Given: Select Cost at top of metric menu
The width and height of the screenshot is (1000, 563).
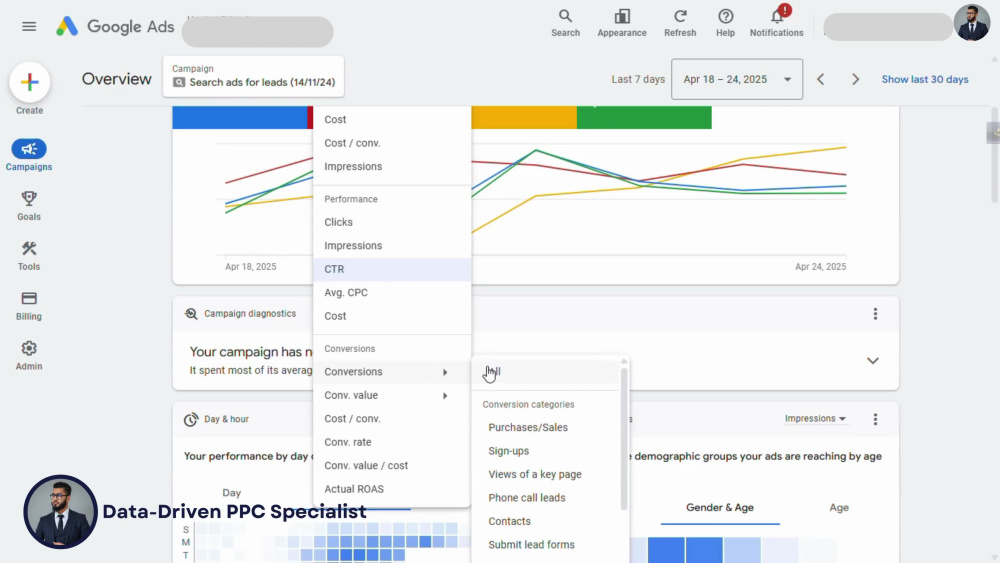Looking at the screenshot, I should coord(392,120).
